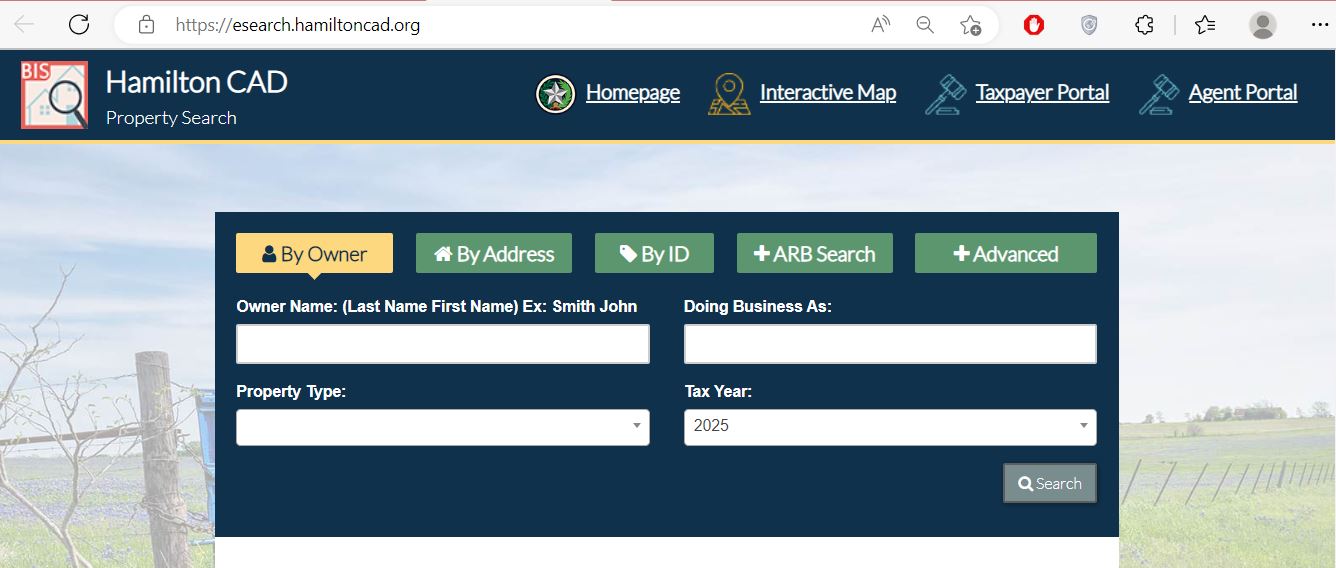Click the Read Aloud icon
The height and width of the screenshot is (568, 1336).
880,25
